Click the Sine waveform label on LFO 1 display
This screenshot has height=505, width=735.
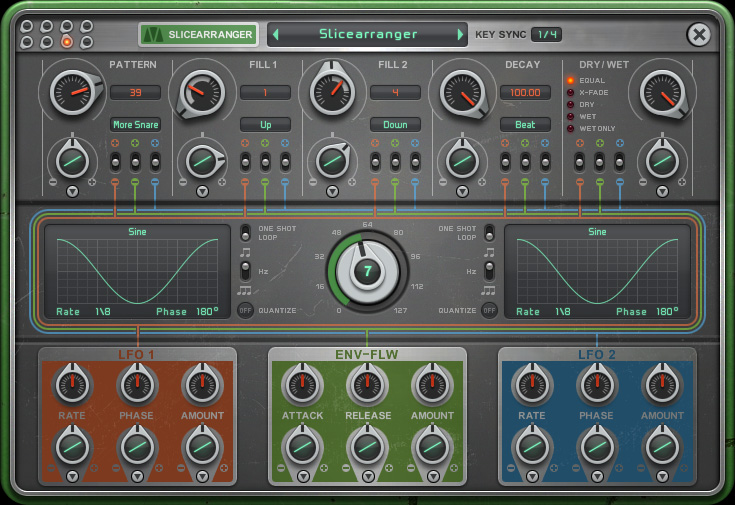pos(137,232)
